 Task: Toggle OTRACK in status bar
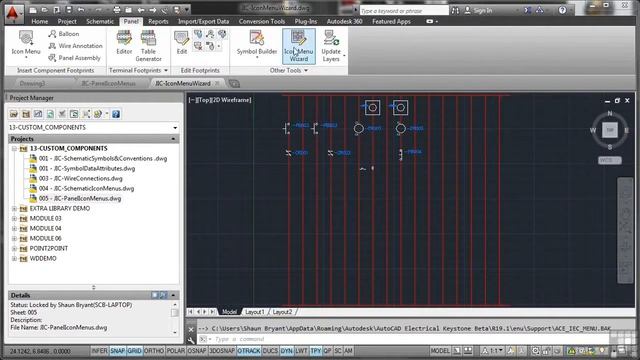249,351
